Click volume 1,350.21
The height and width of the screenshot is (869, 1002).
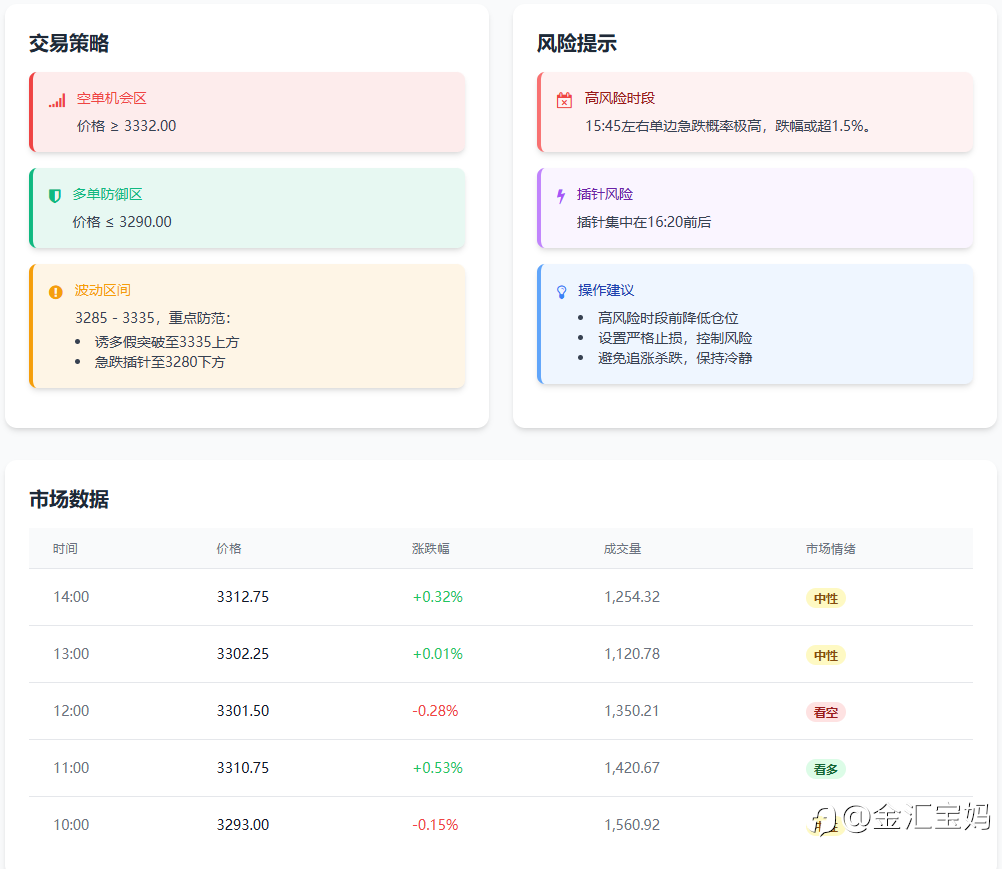pos(632,711)
